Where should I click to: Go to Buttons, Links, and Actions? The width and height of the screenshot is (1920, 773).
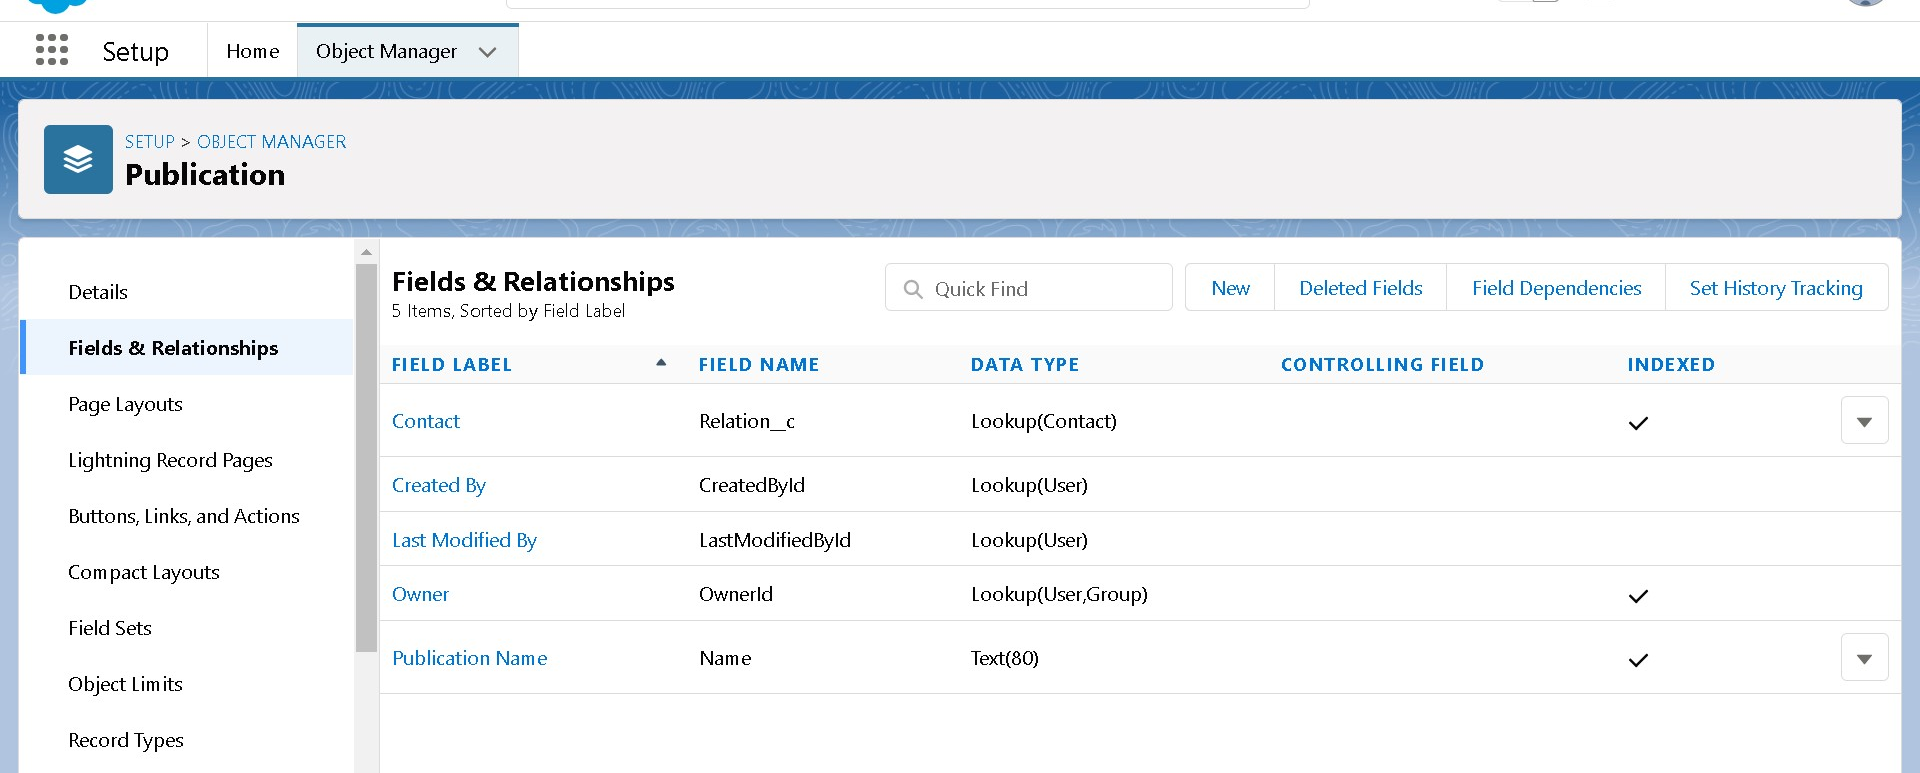184,516
